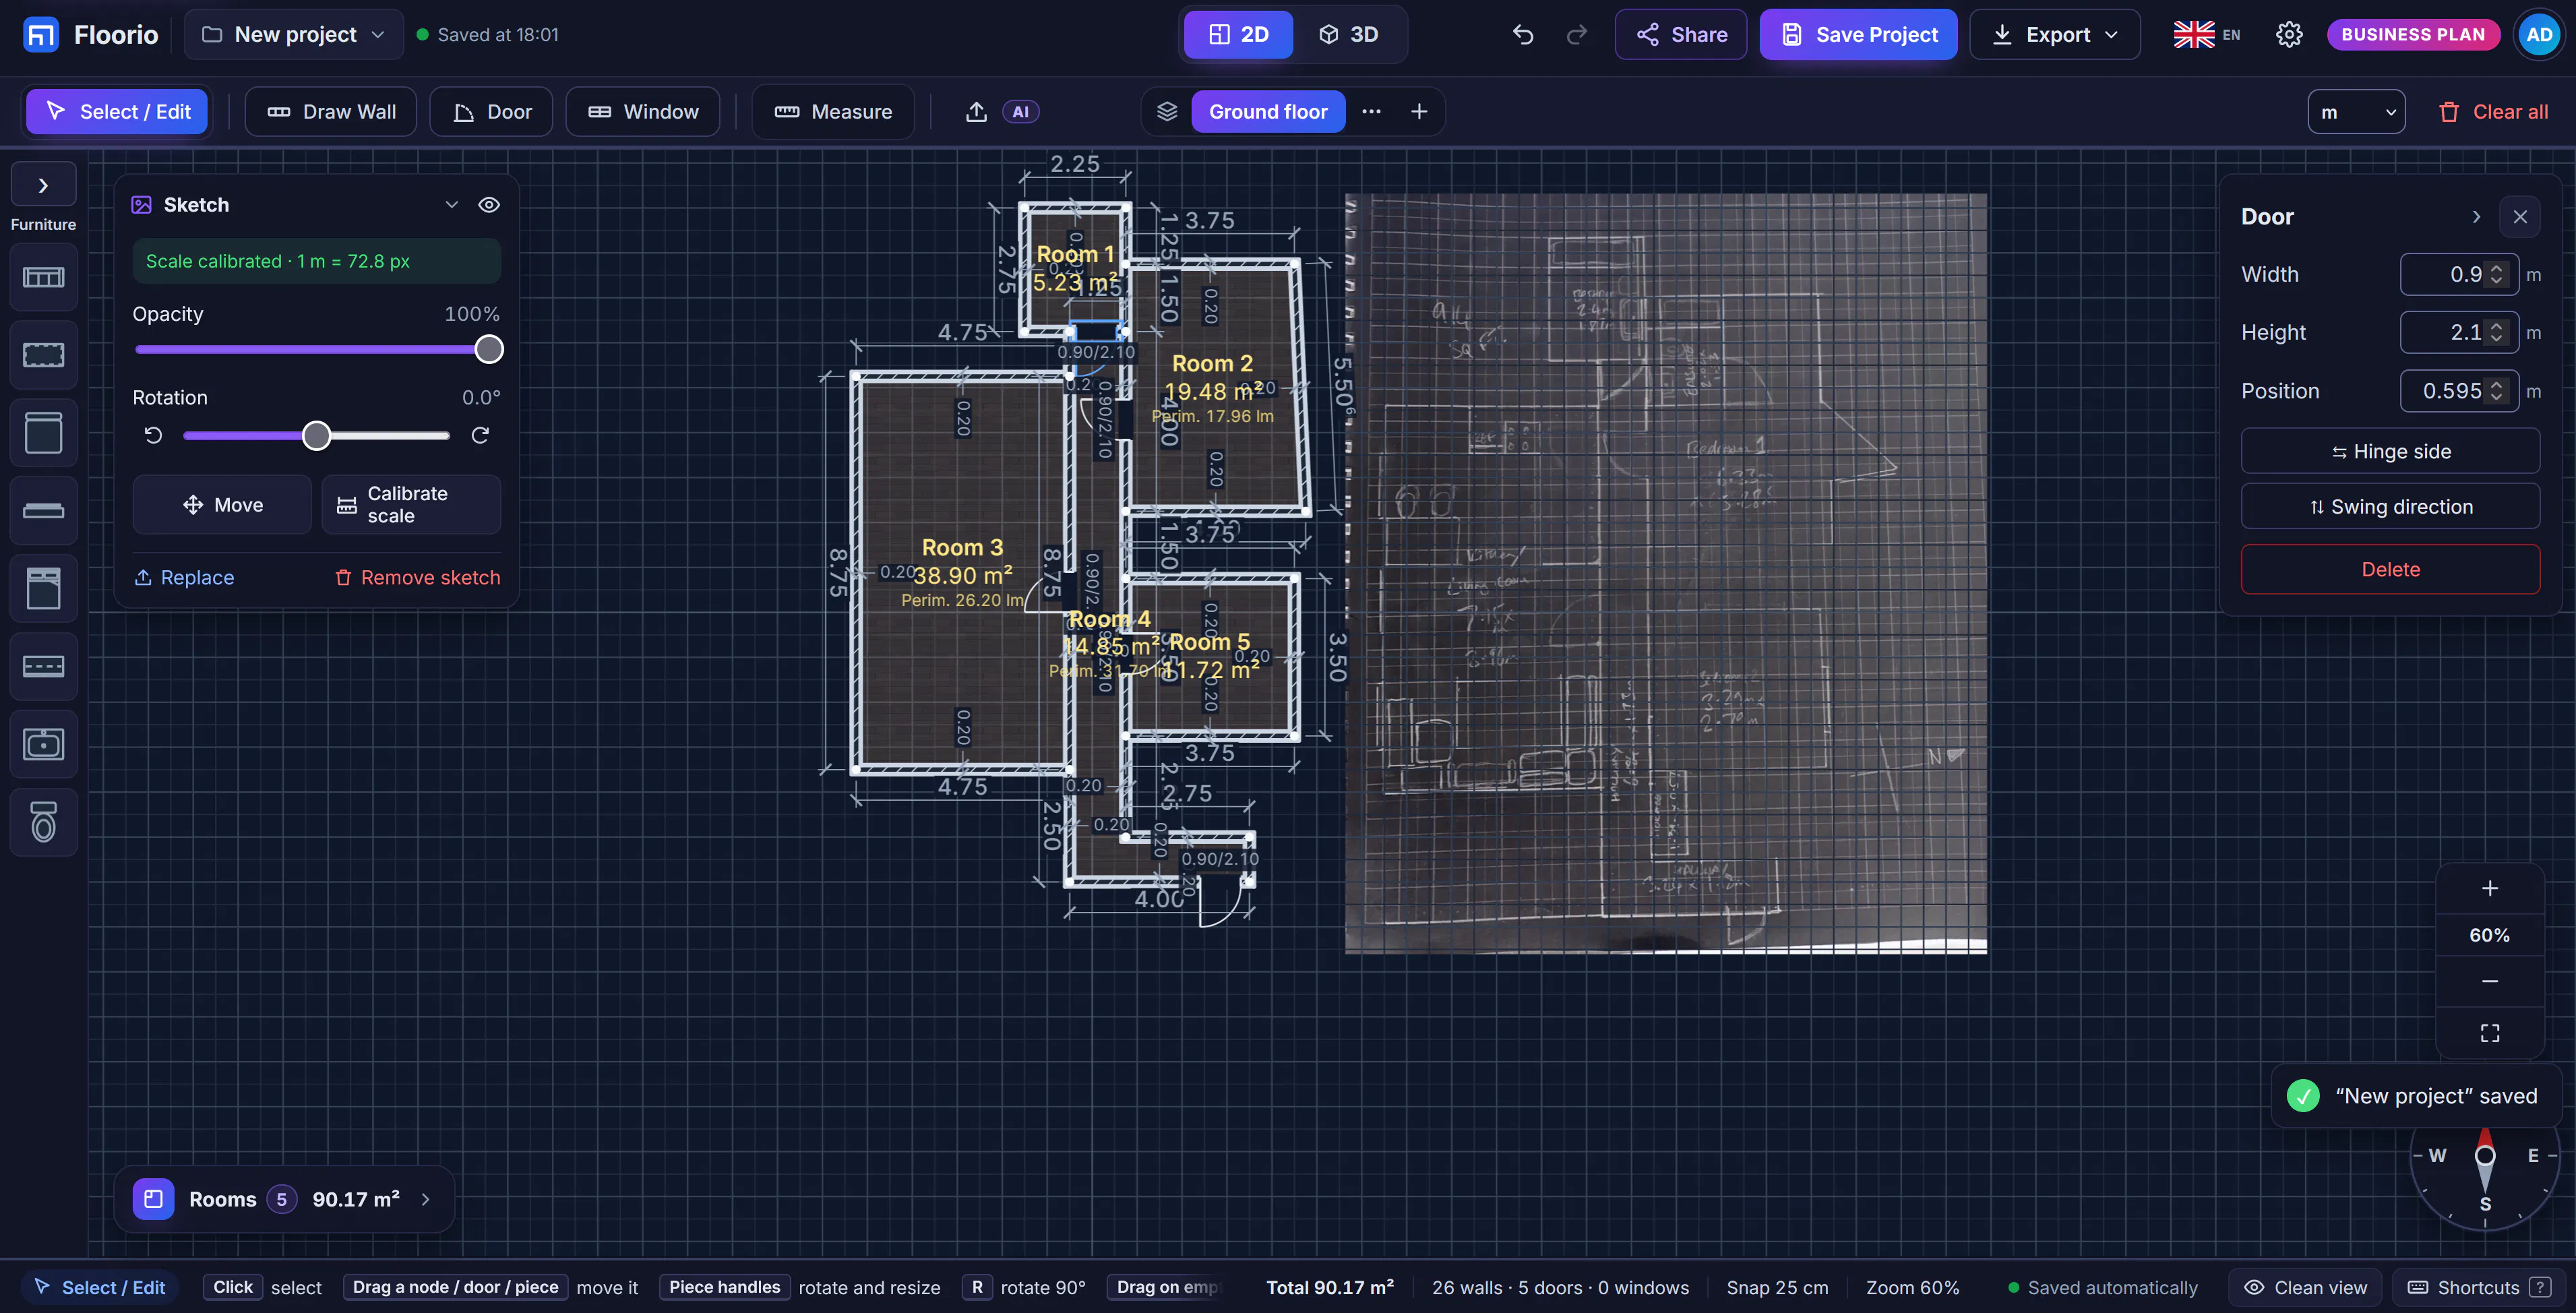Select the toilet furniture icon in sidebar
Screen dimensions: 2576x1313
pyautogui.click(x=43, y=822)
